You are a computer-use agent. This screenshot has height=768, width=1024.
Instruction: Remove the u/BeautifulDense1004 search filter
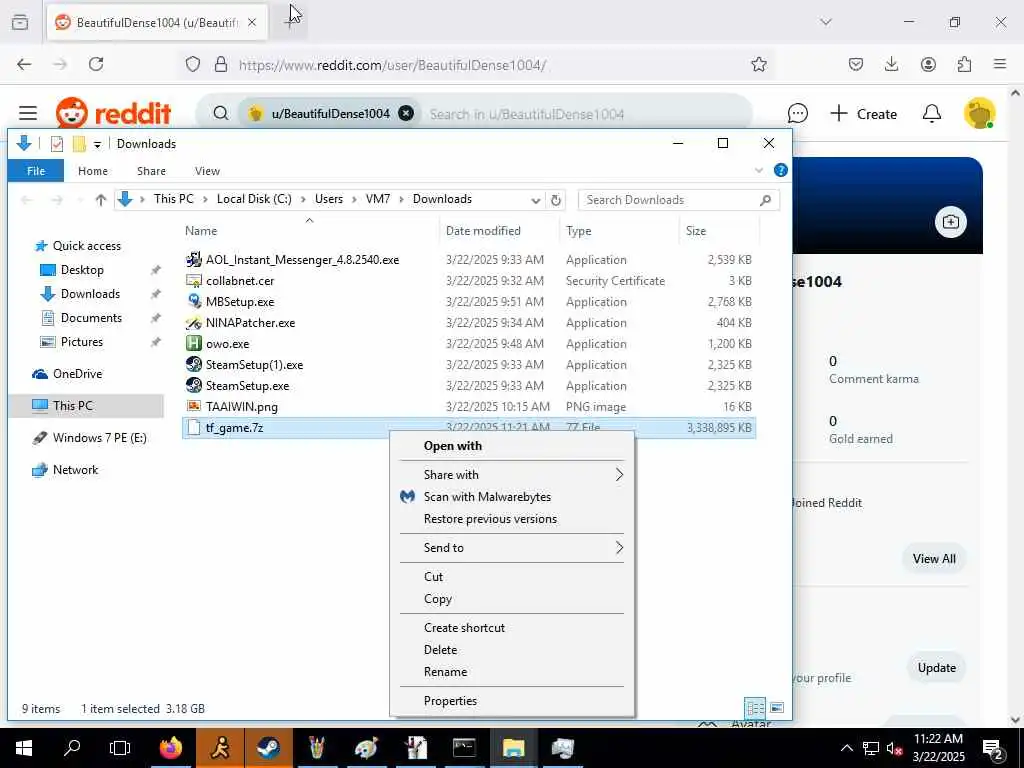coord(406,114)
